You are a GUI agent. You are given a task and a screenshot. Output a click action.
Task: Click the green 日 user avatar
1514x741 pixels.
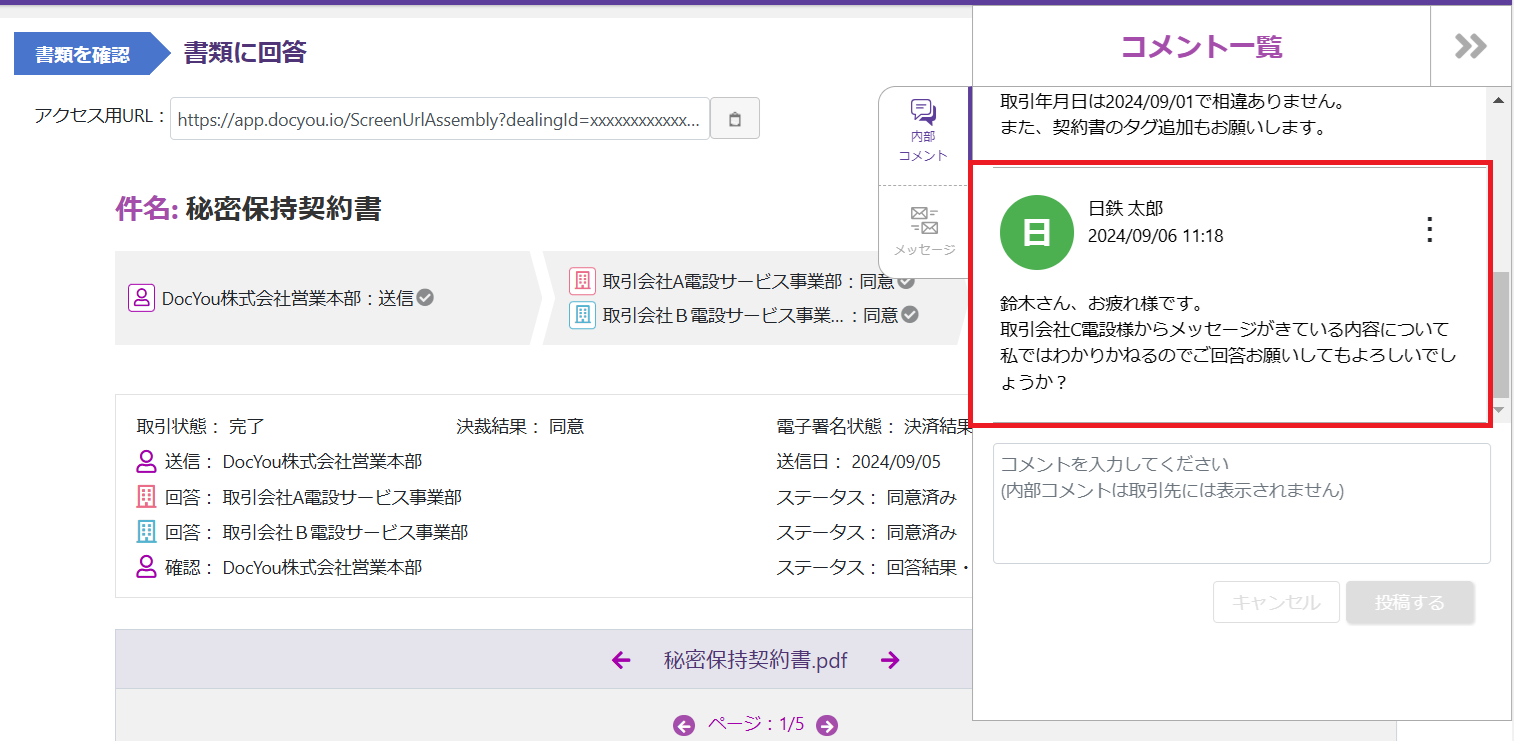1037,232
